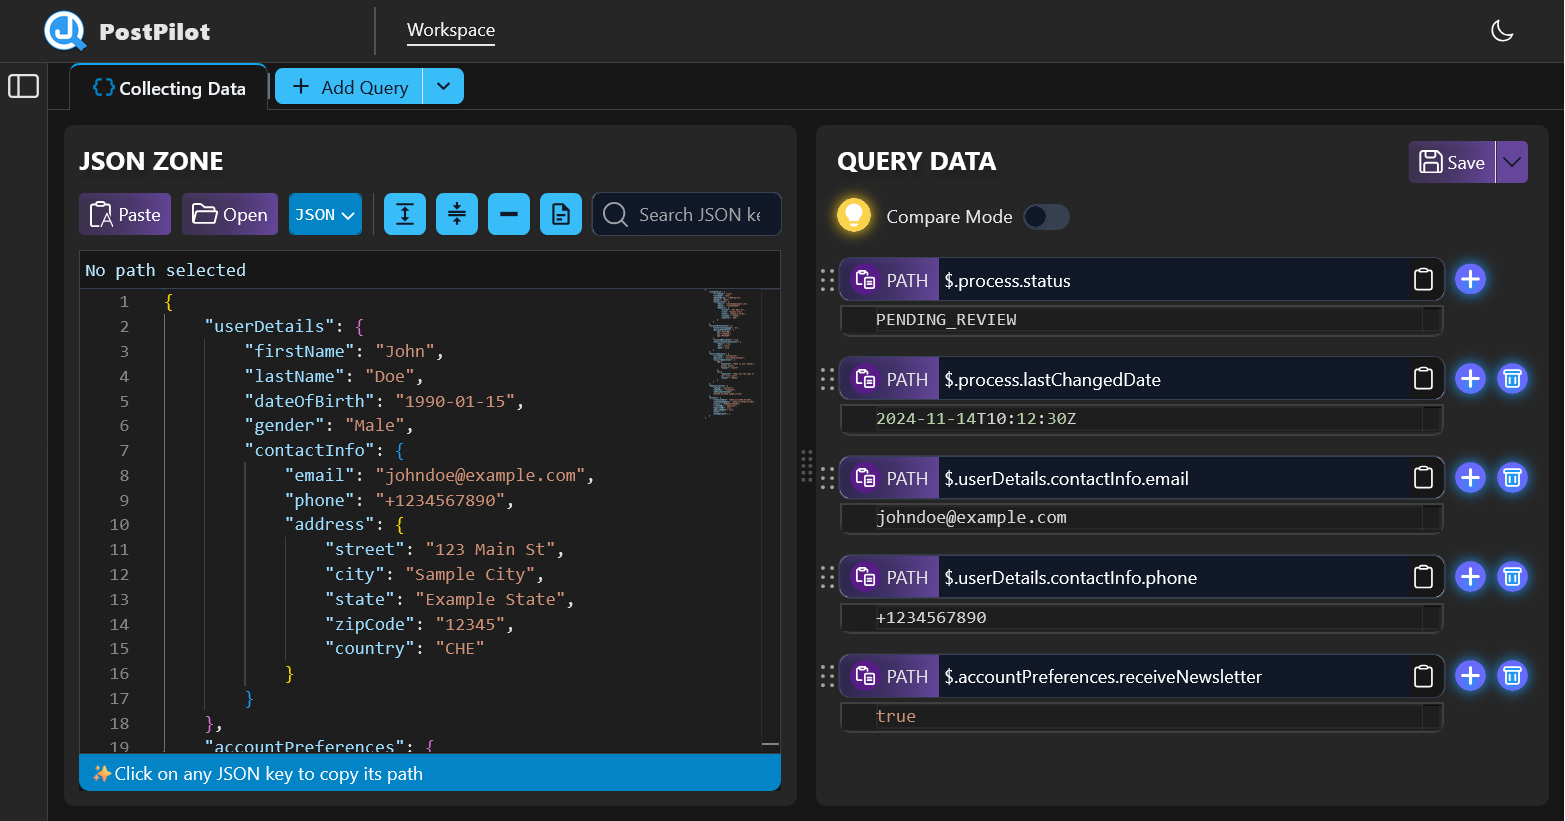Click the PostPilot logo icon
The width and height of the screenshot is (1565, 821).
pos(64,30)
